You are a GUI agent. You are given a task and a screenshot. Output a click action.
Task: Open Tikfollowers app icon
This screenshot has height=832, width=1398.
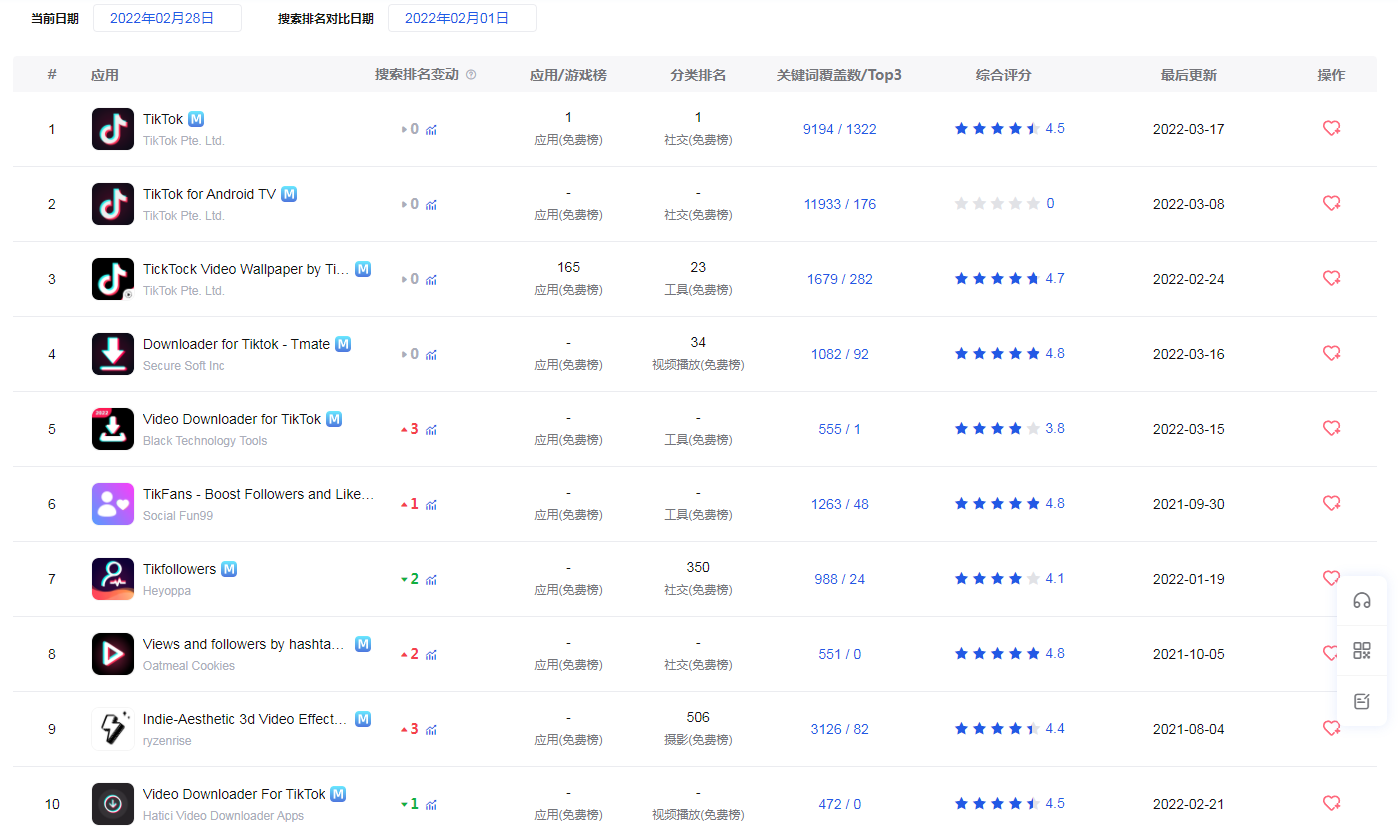click(113, 579)
